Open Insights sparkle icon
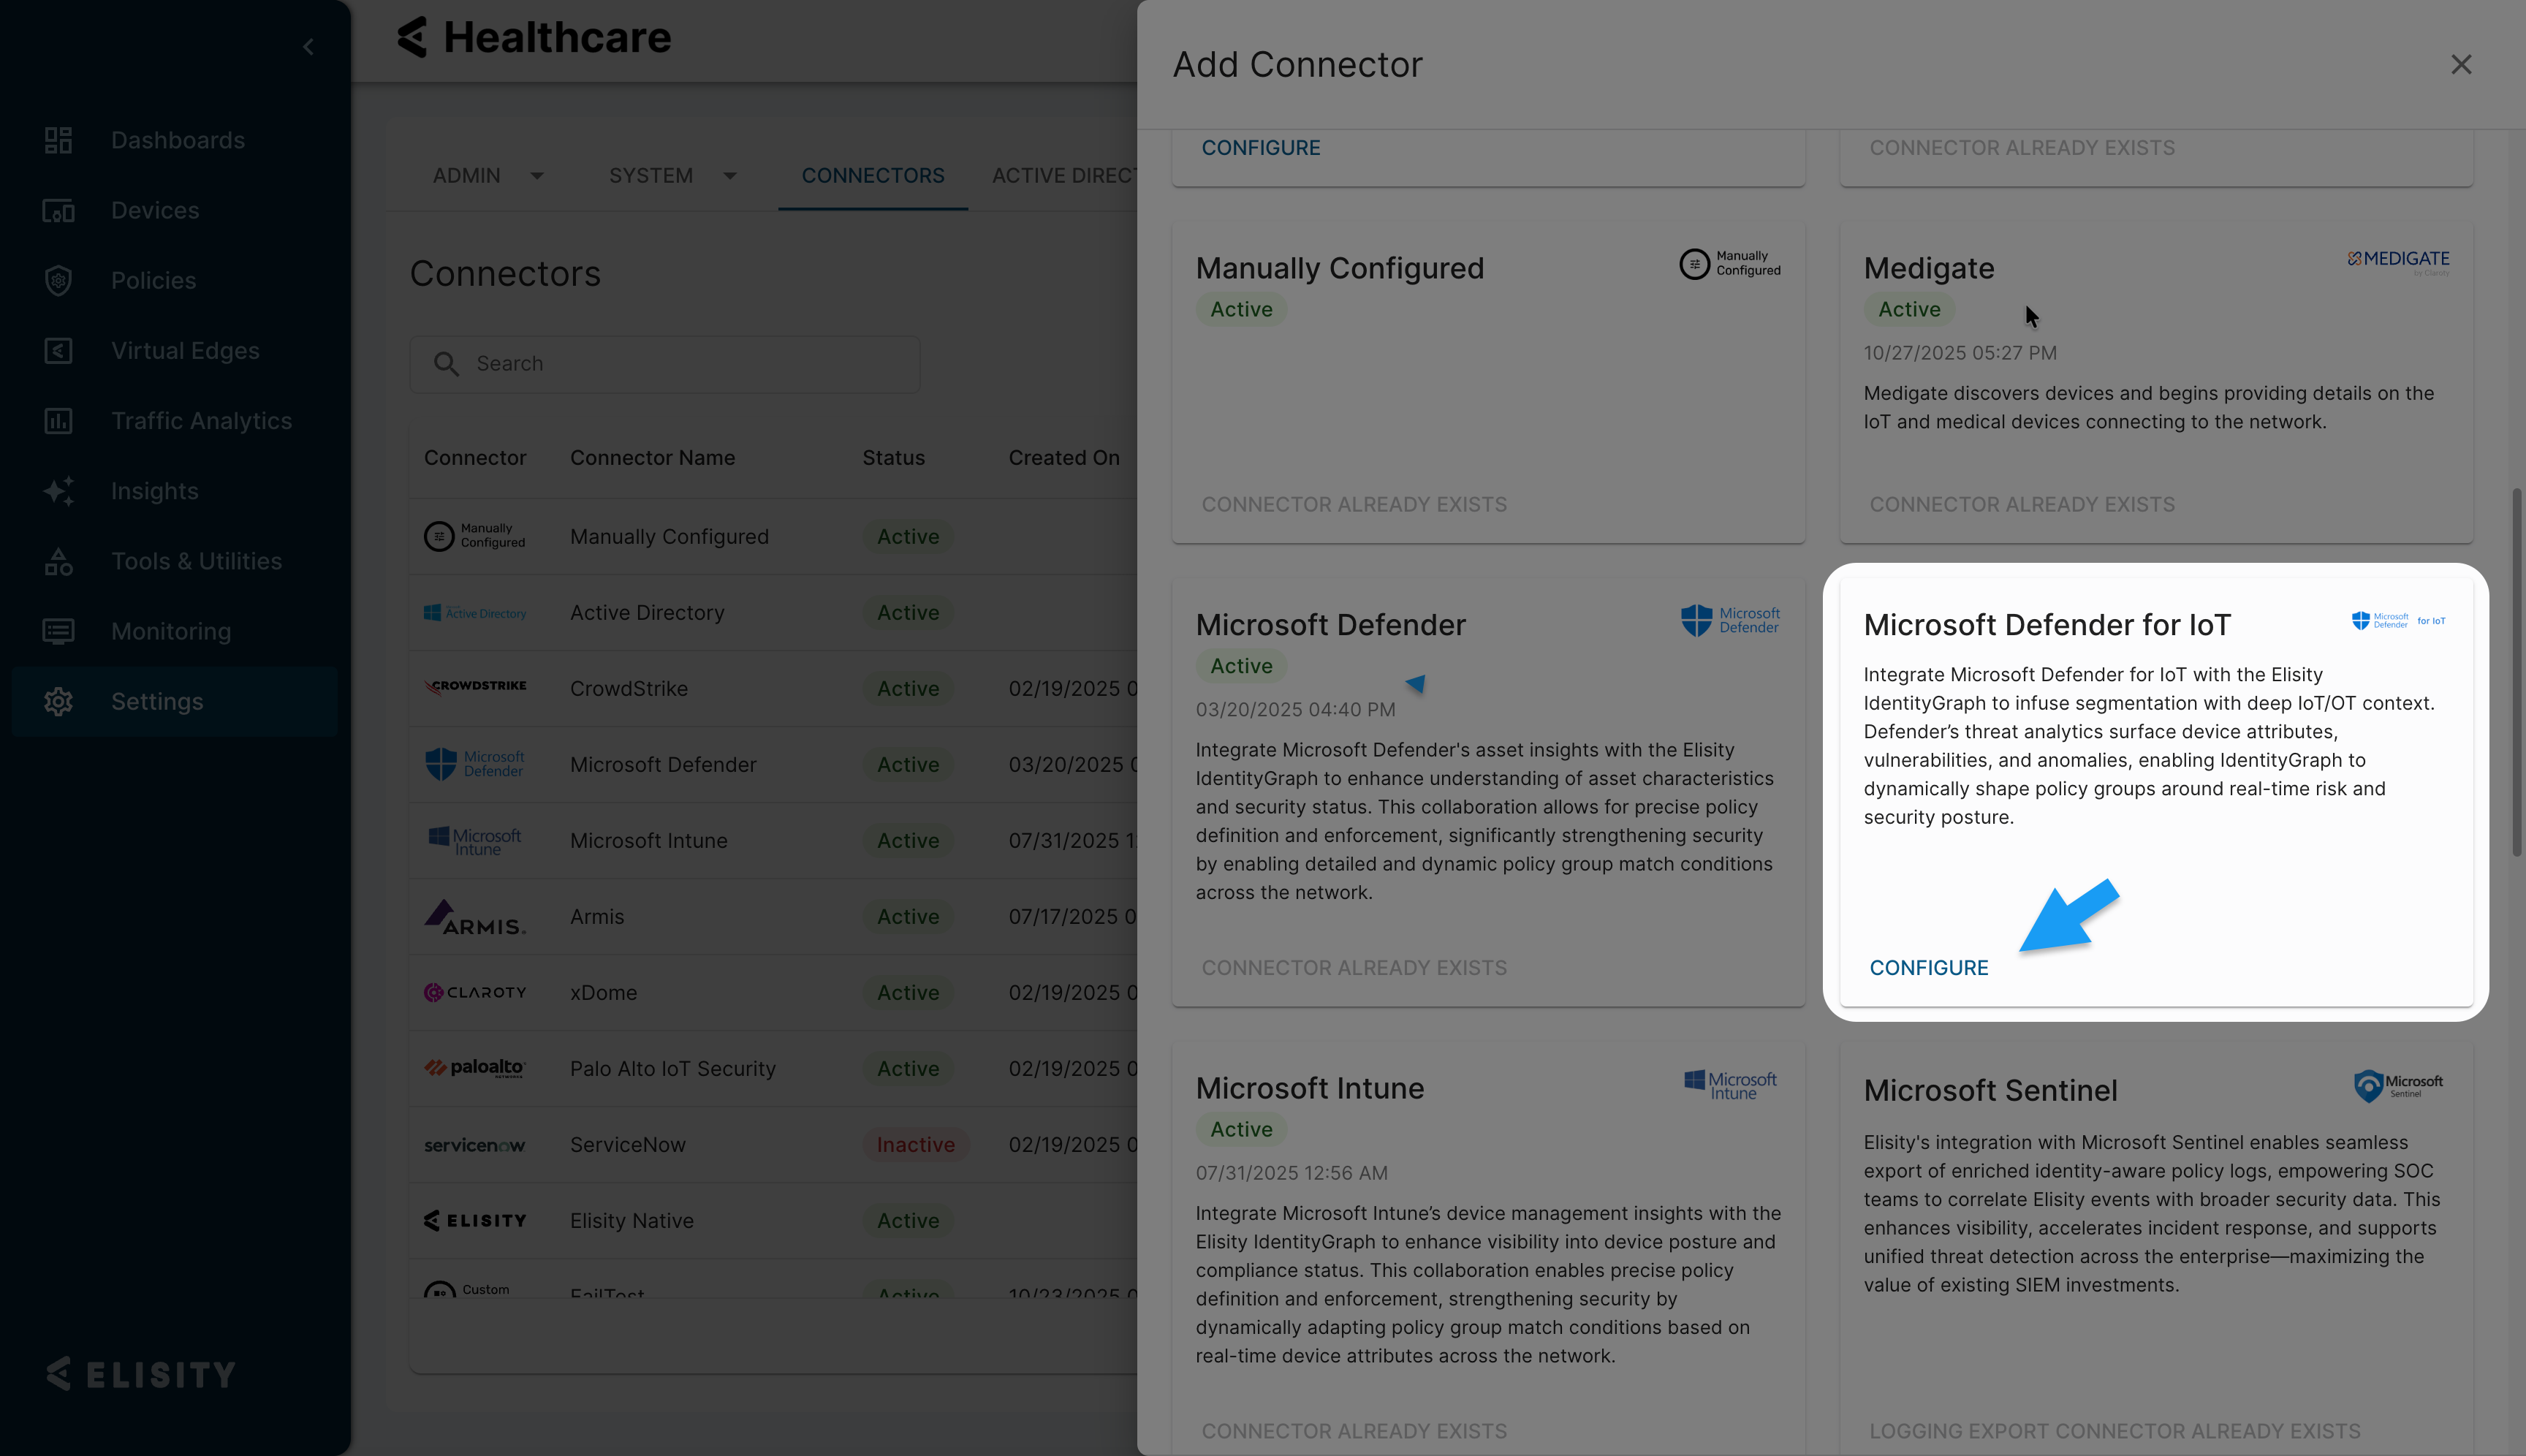The height and width of the screenshot is (1456, 2526). pos(58,491)
